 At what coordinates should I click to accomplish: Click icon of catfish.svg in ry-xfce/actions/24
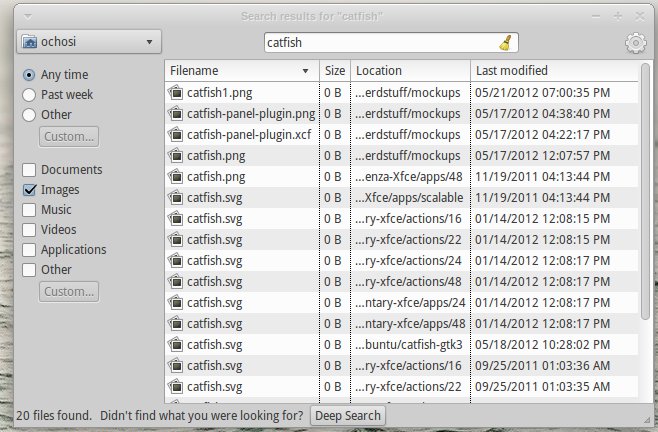point(176,260)
